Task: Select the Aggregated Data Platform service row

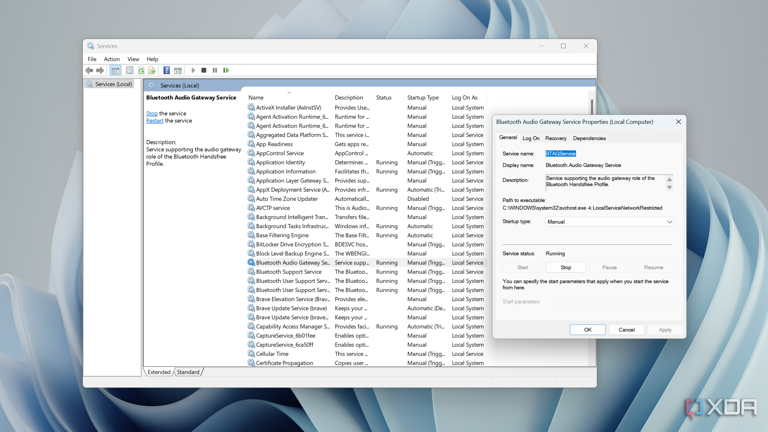Action: point(366,135)
